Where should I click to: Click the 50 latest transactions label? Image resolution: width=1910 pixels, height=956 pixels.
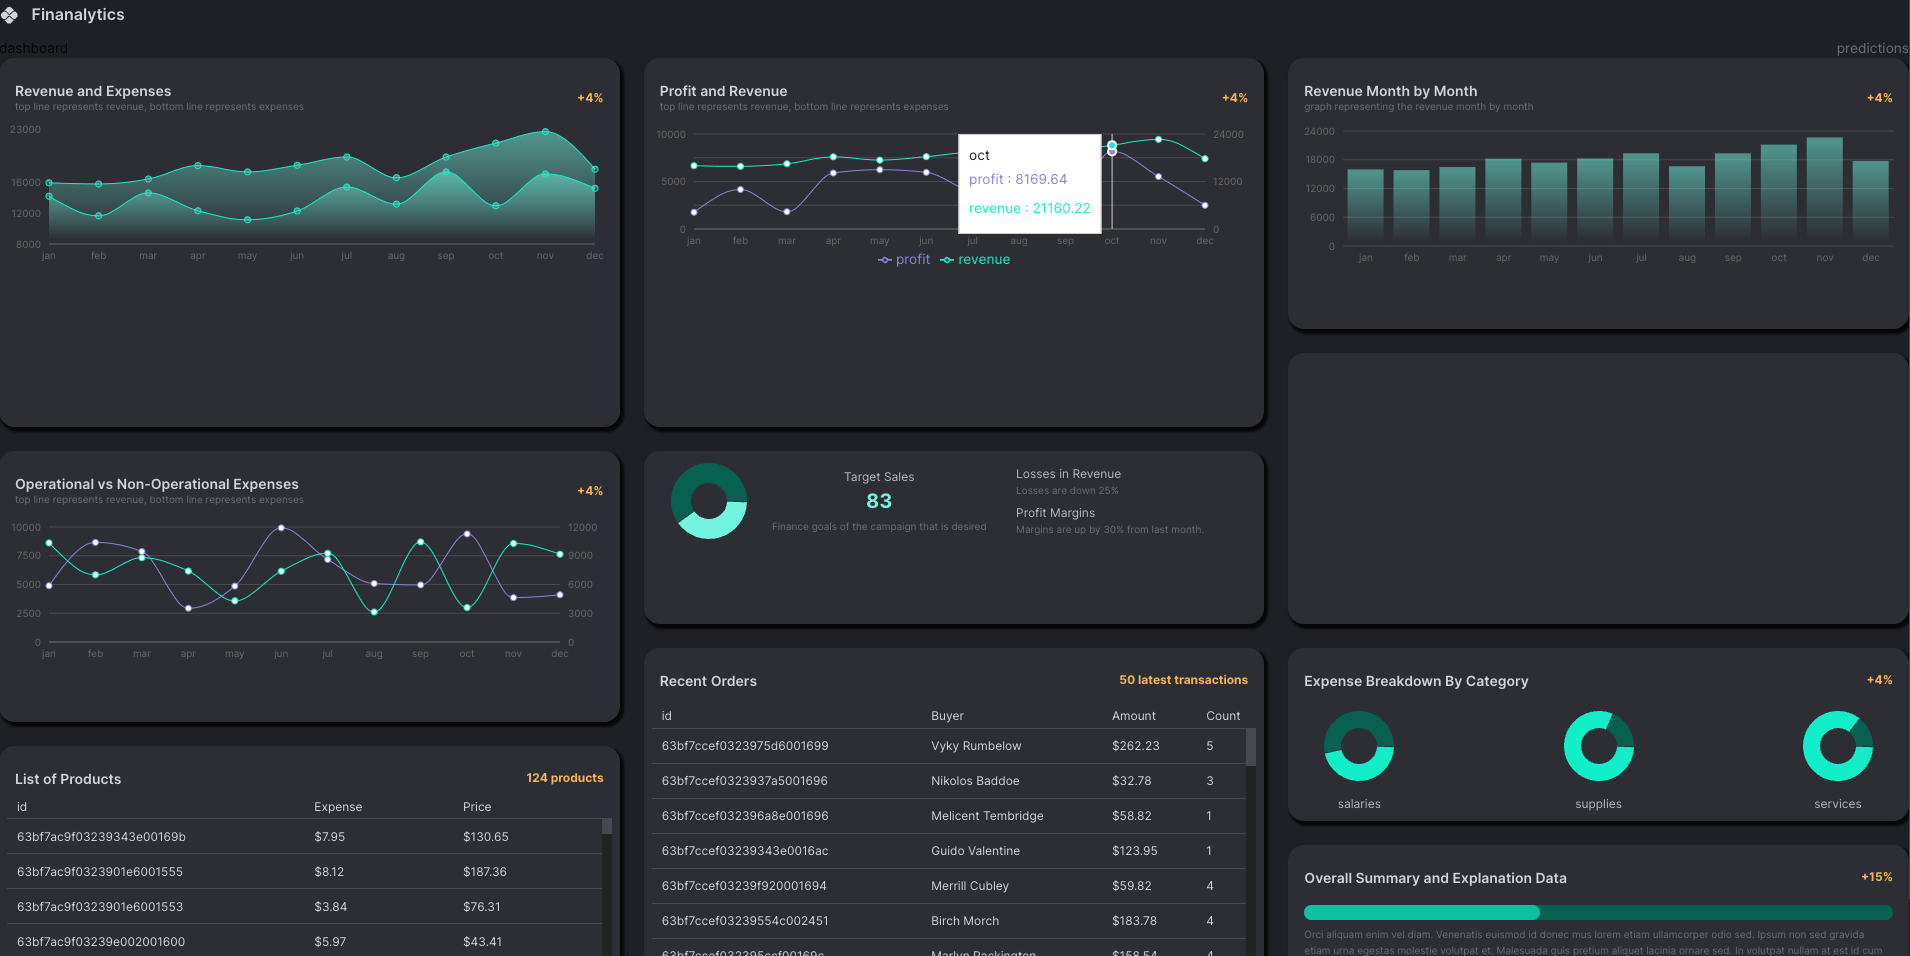pos(1183,680)
